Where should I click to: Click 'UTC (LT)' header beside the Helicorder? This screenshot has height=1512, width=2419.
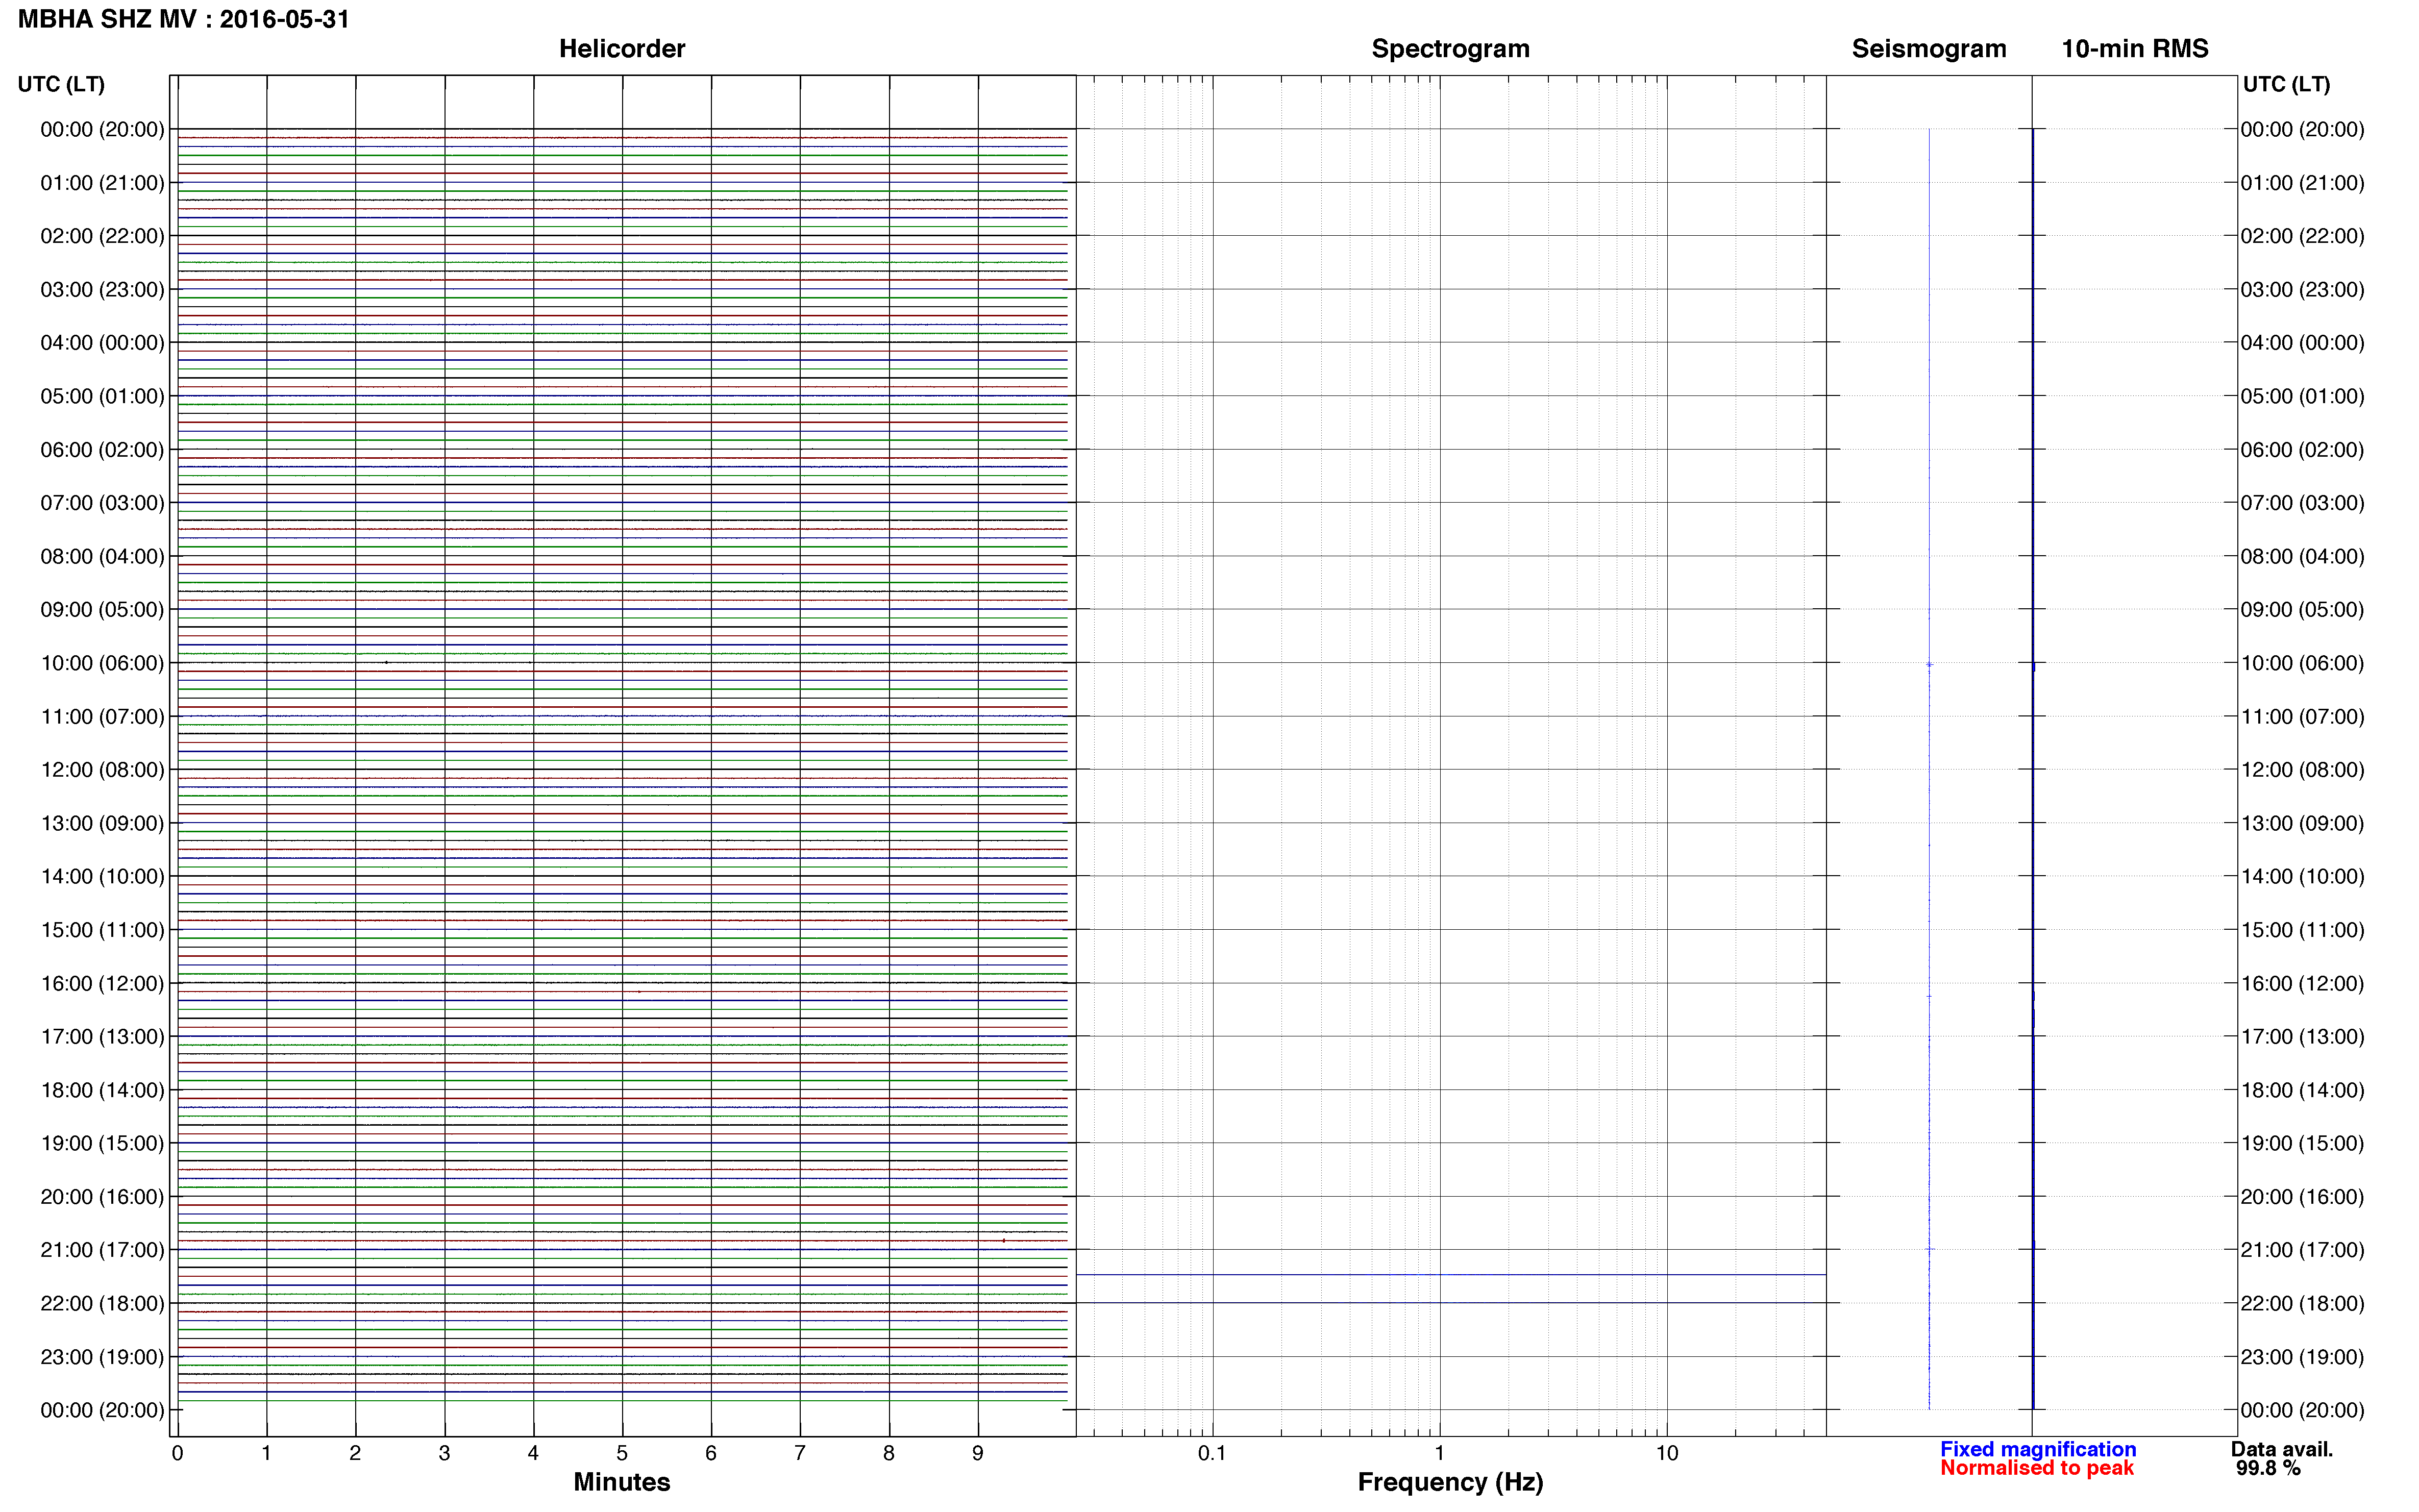pos(61,84)
